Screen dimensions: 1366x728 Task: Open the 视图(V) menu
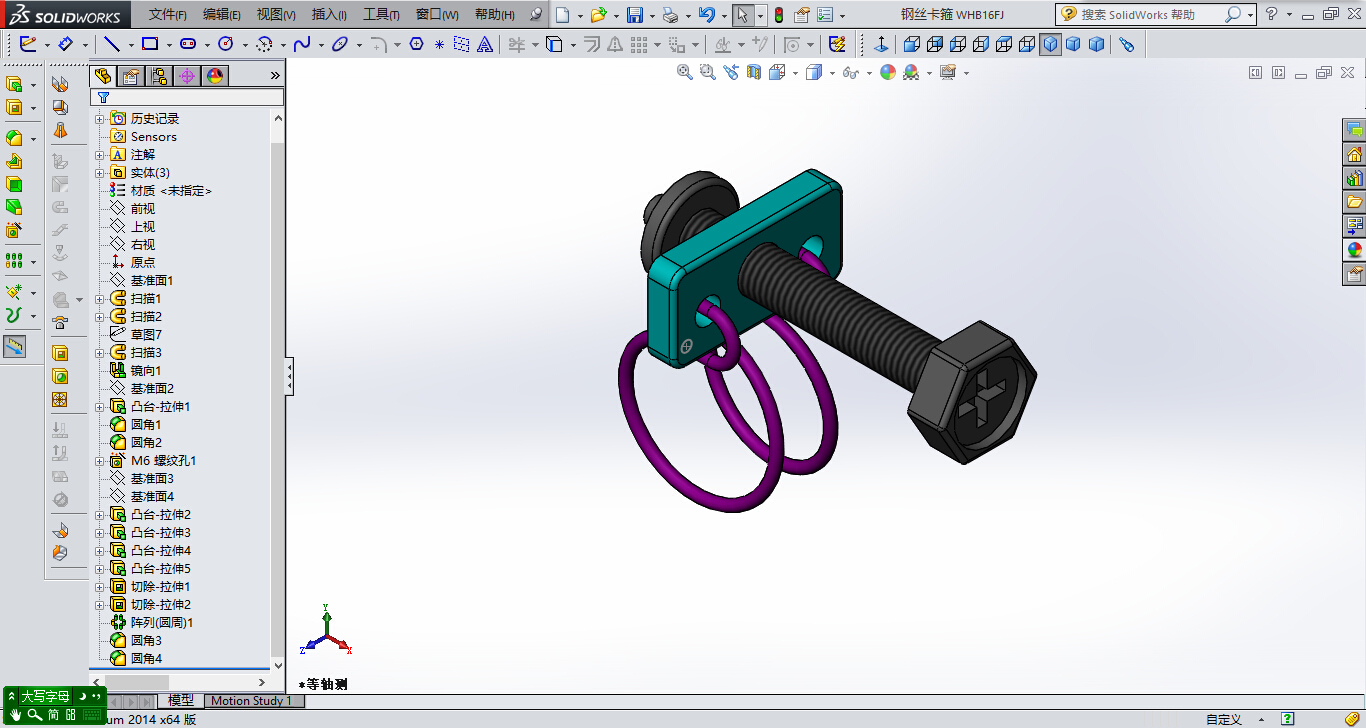tap(276, 15)
